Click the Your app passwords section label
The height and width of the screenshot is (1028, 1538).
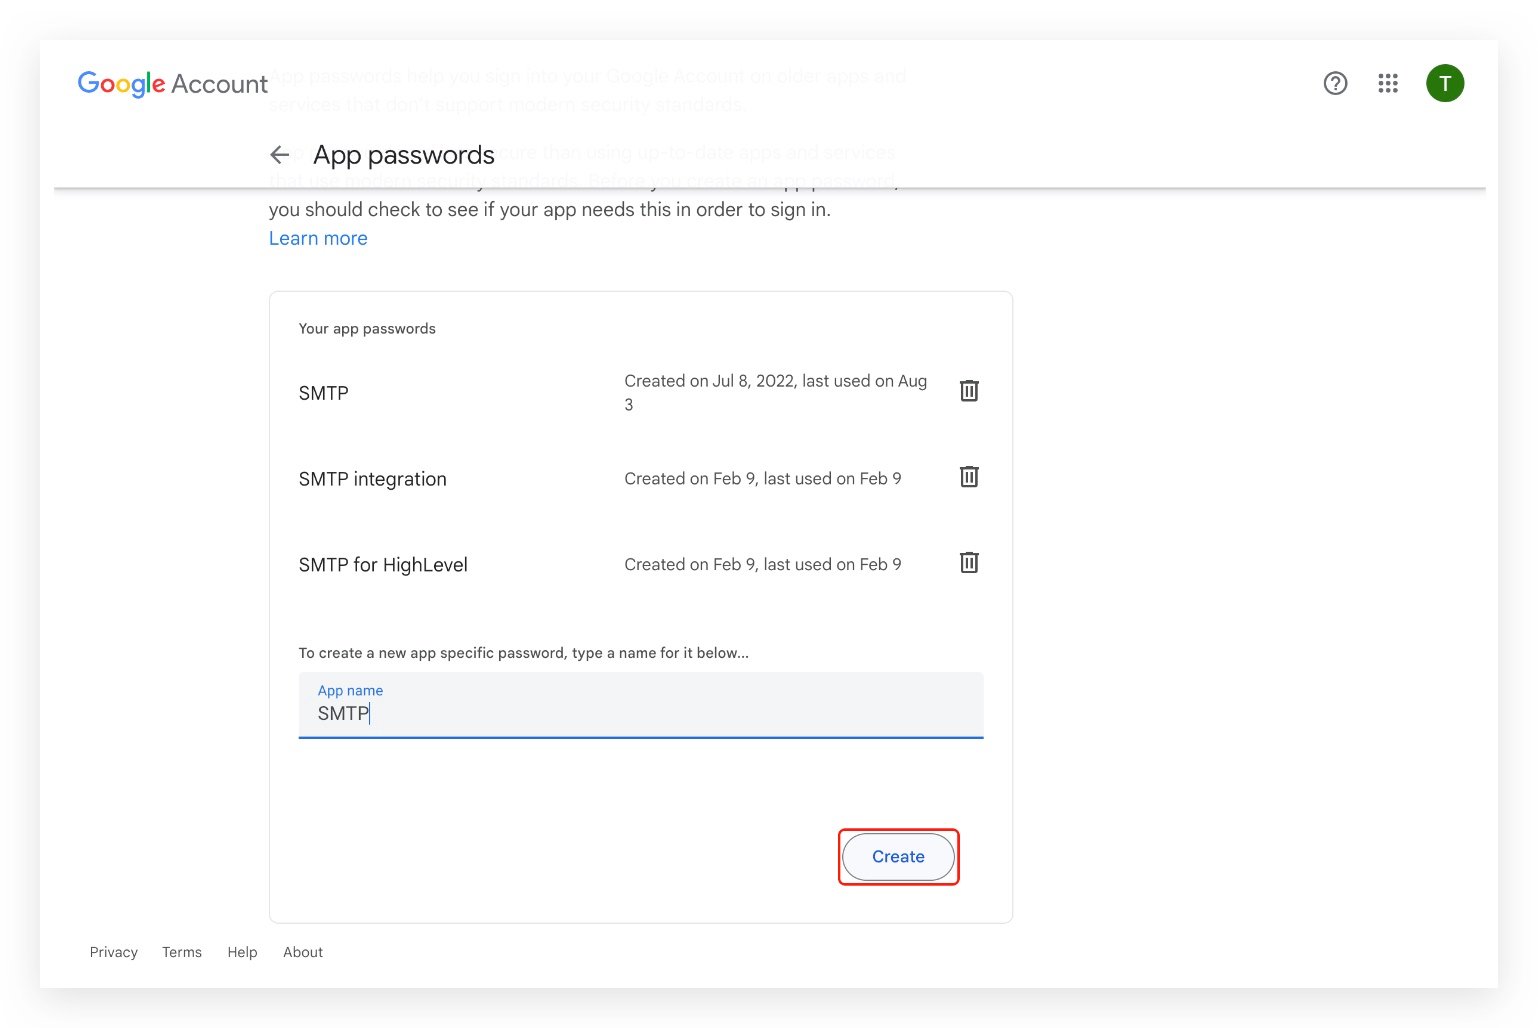click(x=367, y=329)
